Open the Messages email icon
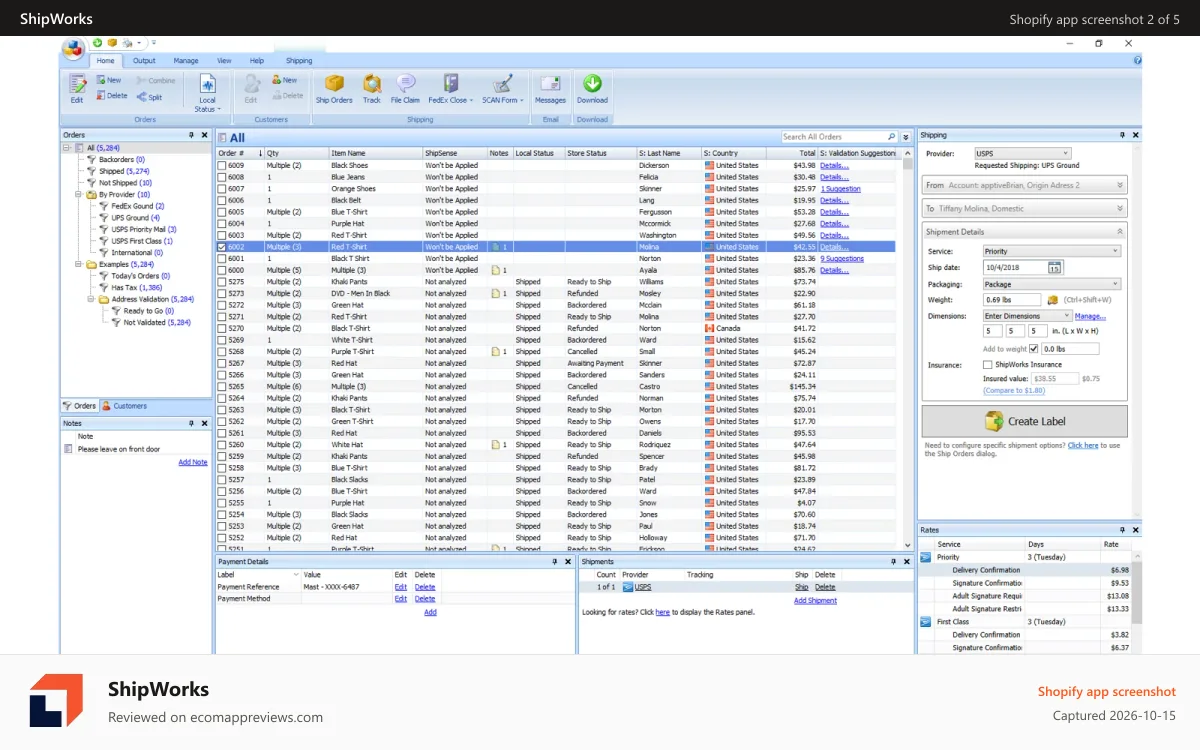The height and width of the screenshot is (750, 1200). (x=550, y=84)
